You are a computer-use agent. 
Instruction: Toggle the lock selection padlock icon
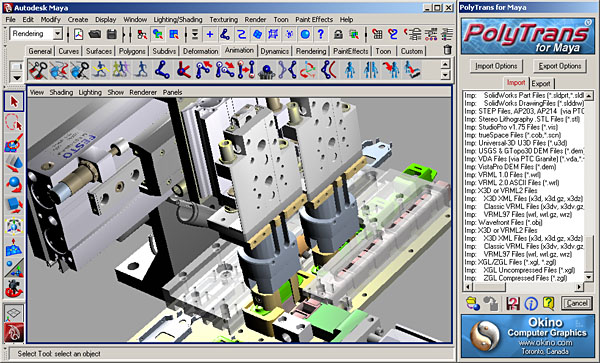338,34
